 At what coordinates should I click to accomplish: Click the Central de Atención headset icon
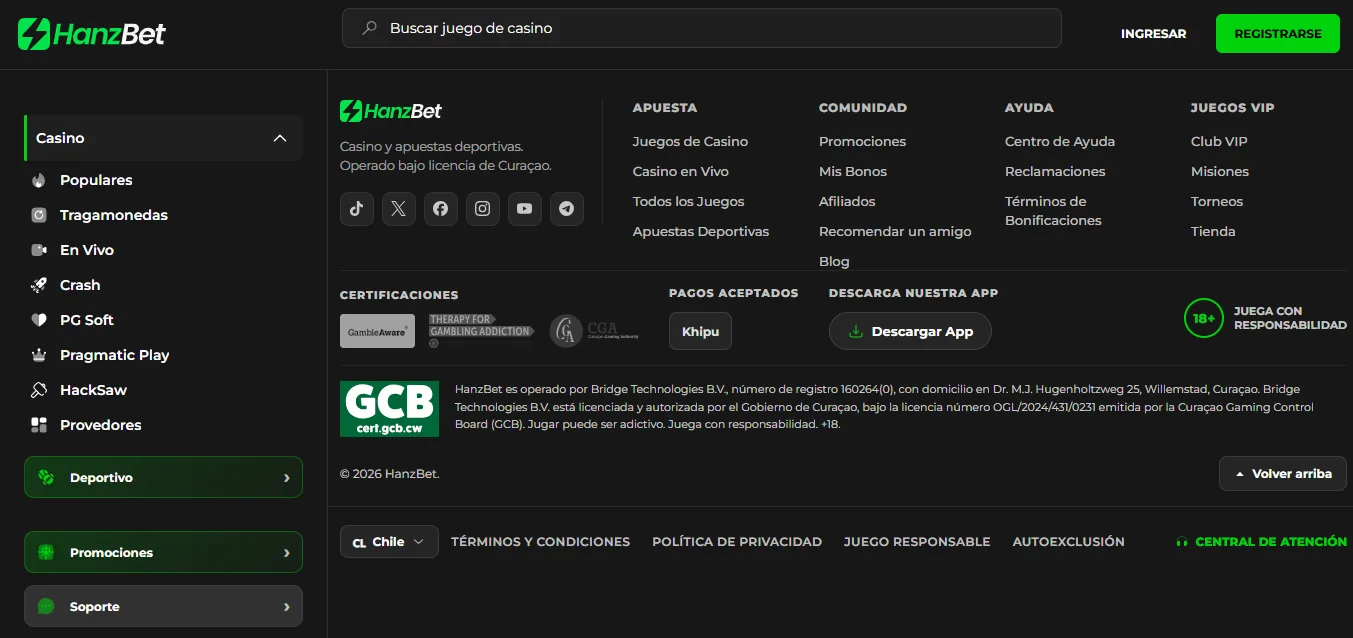click(x=1182, y=542)
